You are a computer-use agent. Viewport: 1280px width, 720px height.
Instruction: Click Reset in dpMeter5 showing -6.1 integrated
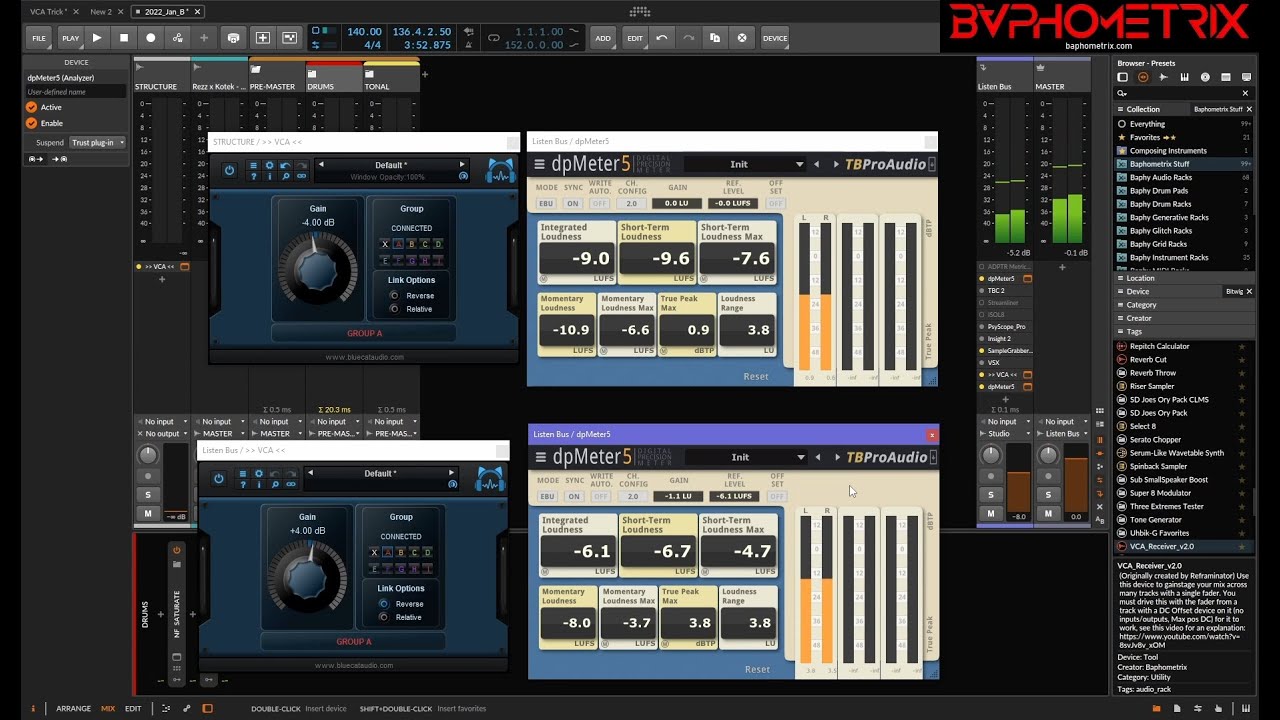click(757, 669)
